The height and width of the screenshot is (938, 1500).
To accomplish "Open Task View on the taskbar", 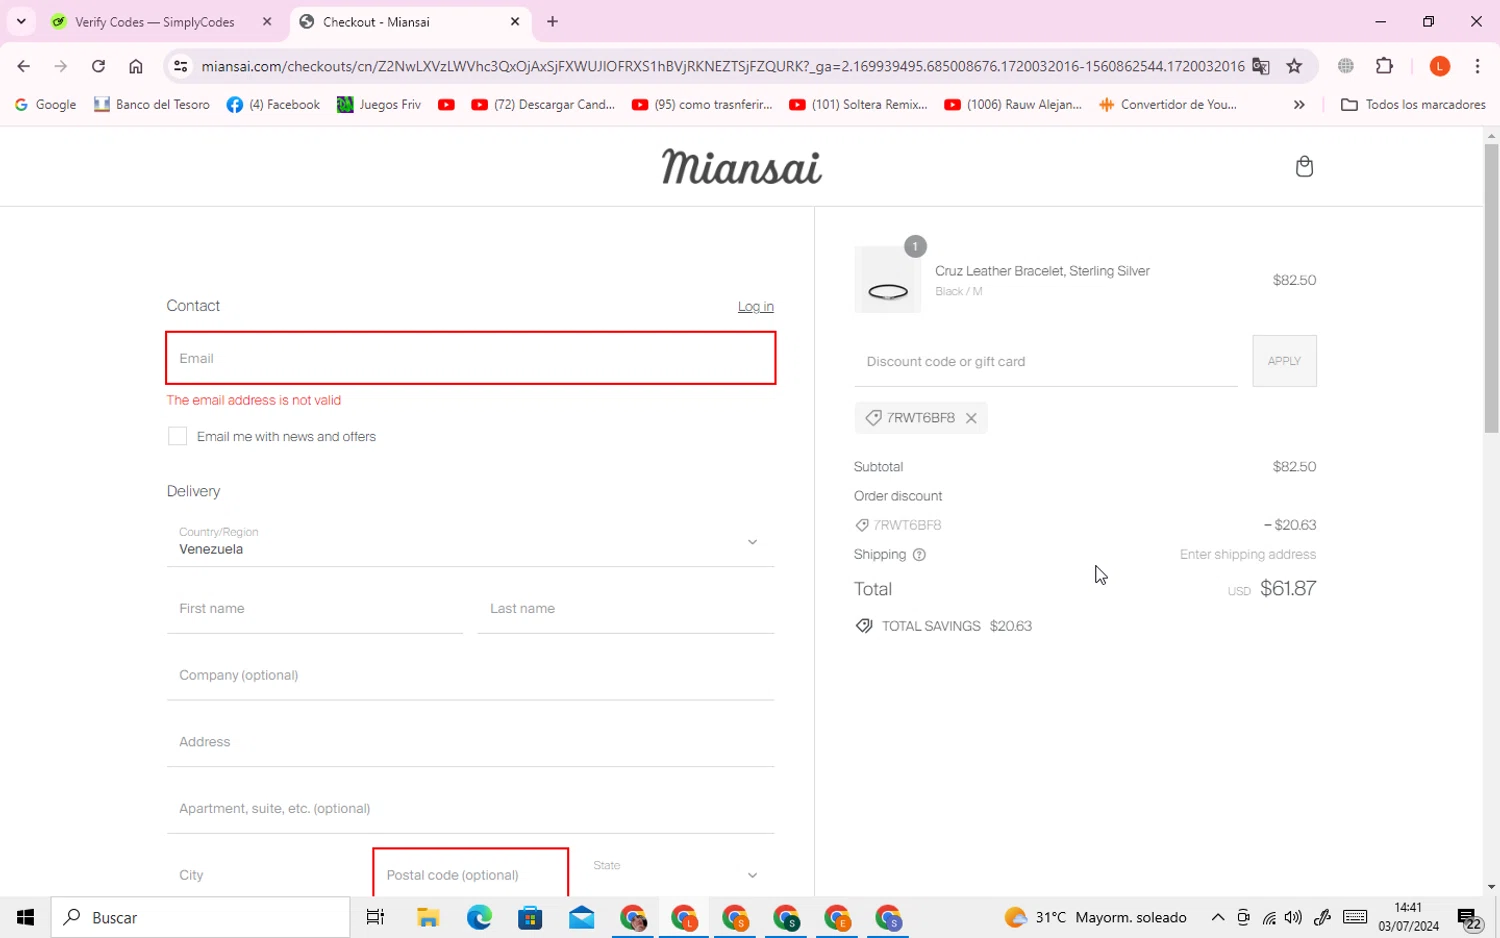I will click(x=375, y=917).
